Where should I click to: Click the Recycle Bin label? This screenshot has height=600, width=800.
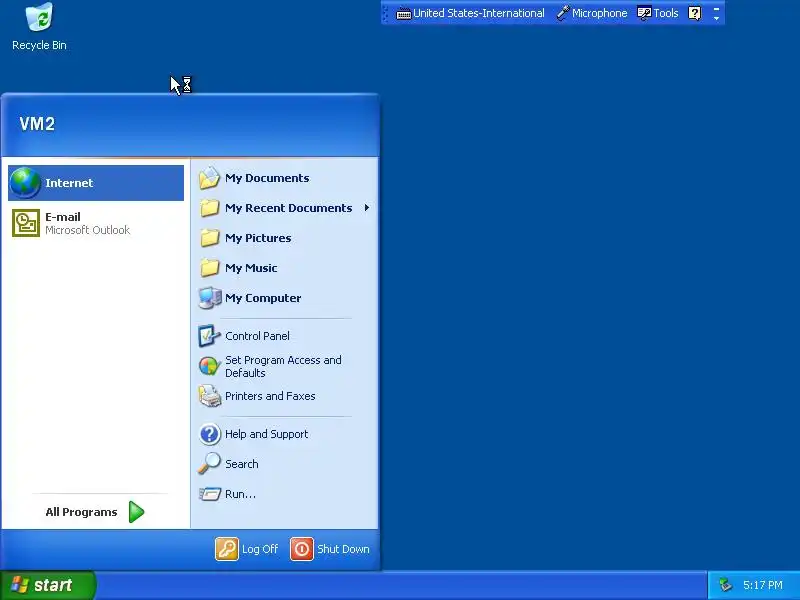39,45
